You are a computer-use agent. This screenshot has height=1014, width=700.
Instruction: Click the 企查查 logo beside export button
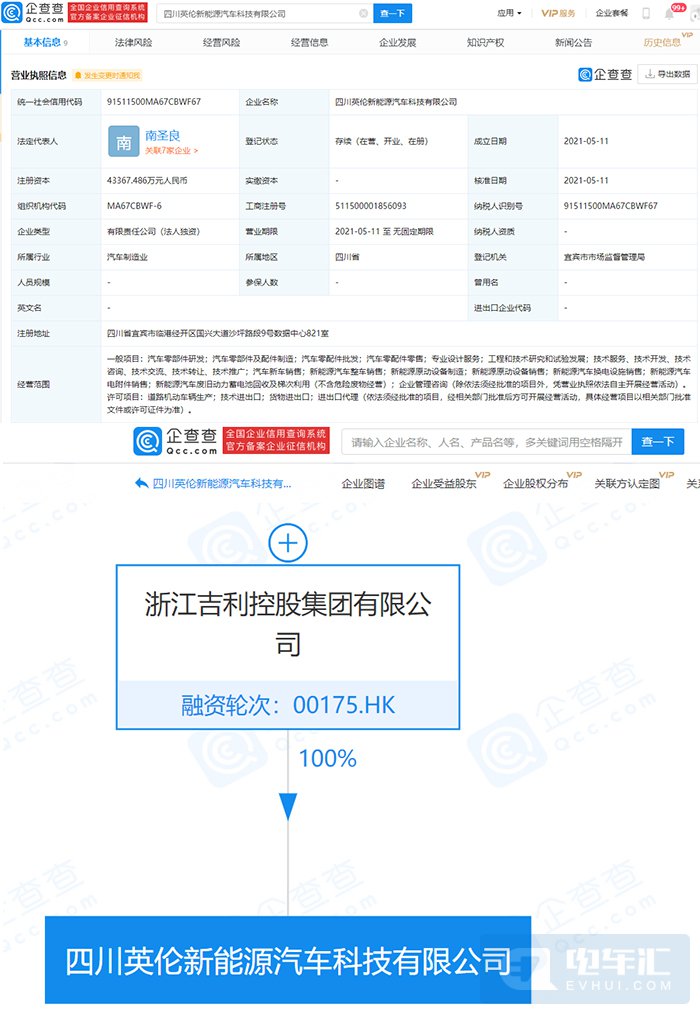(604, 74)
